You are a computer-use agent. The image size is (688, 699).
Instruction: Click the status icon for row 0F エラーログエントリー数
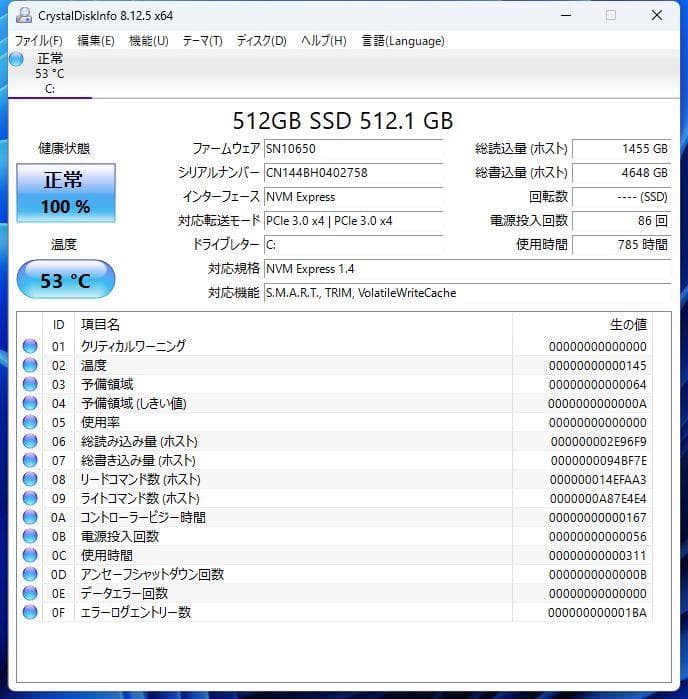point(30,612)
